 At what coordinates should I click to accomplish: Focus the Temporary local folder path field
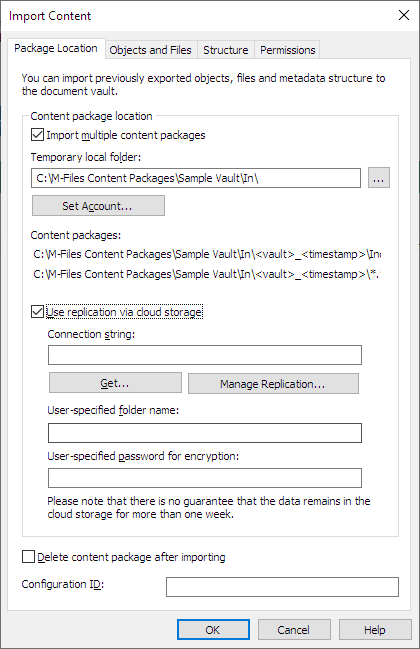pyautogui.click(x=196, y=178)
